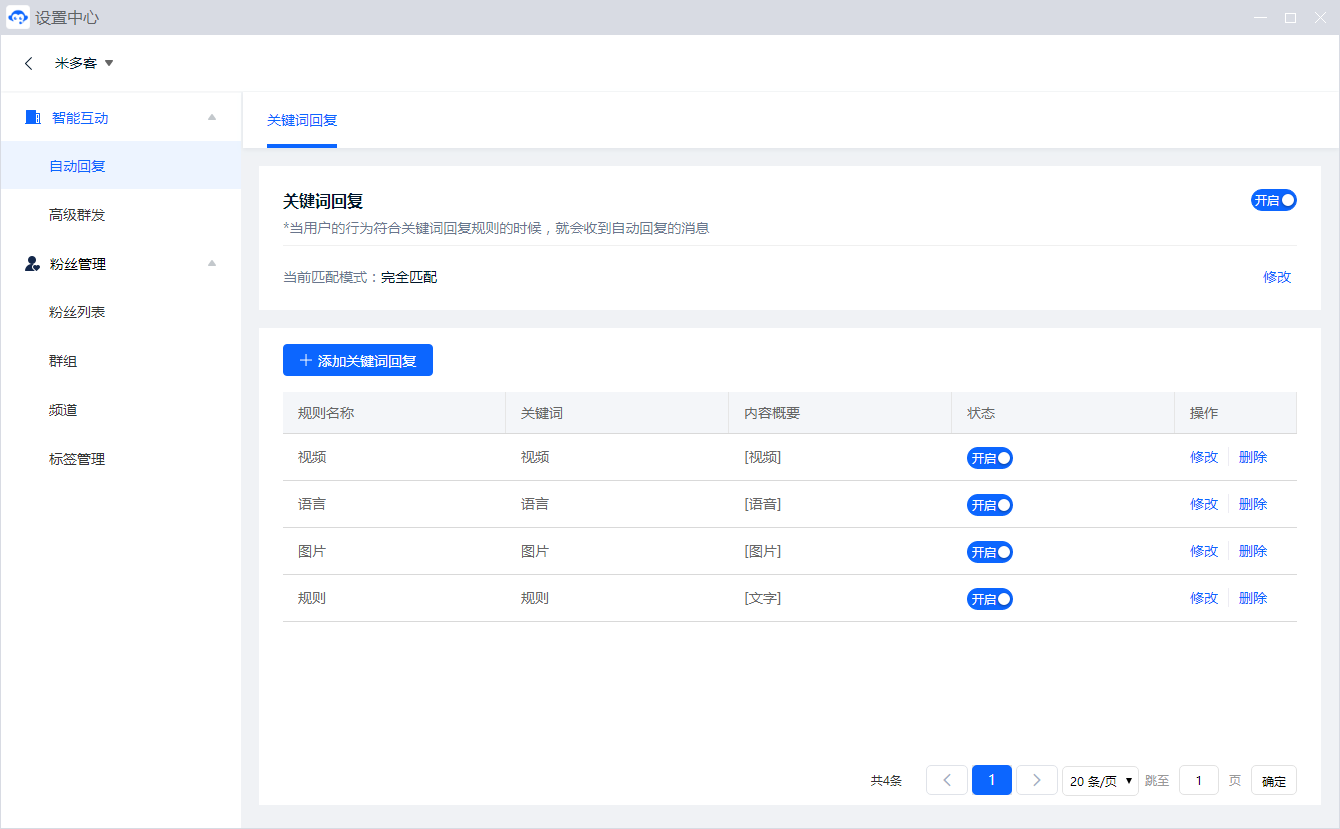Click 删除 in the 规则 row
Viewport: 1340px width, 829px height.
(1253, 598)
